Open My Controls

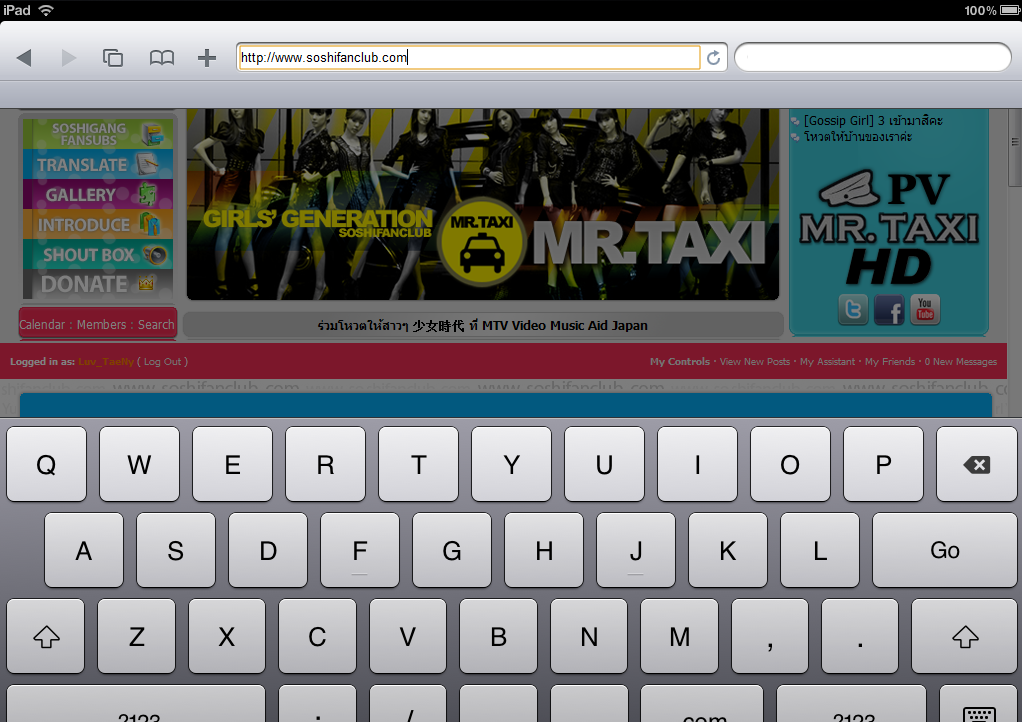(x=680, y=362)
